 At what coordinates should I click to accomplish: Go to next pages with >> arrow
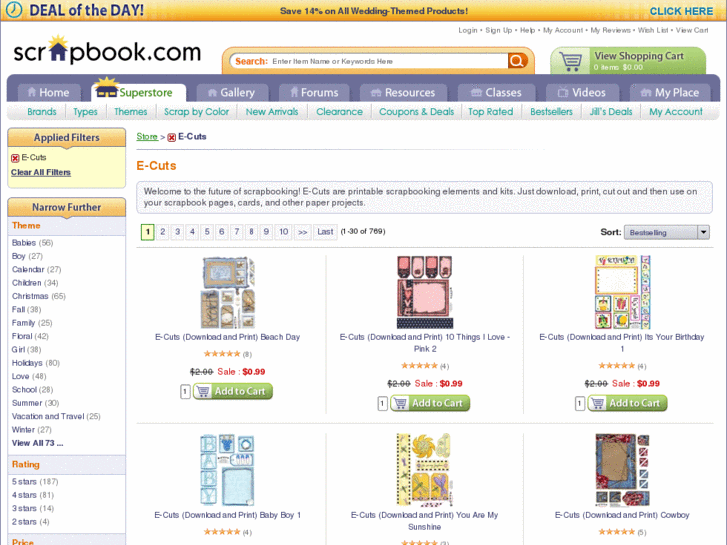(302, 232)
